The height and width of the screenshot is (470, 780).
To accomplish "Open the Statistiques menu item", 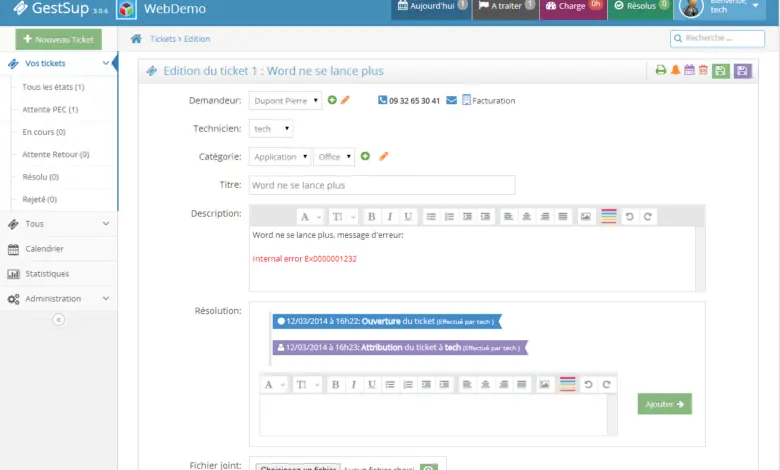I will point(59,274).
